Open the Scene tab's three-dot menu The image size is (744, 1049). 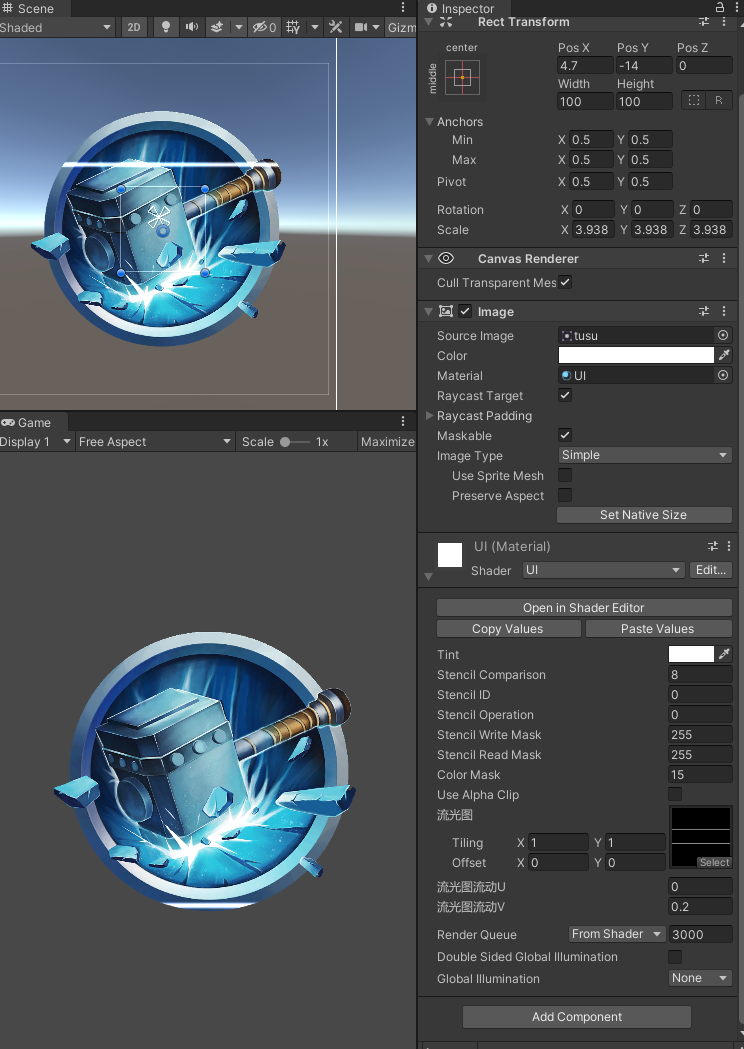(x=403, y=7)
